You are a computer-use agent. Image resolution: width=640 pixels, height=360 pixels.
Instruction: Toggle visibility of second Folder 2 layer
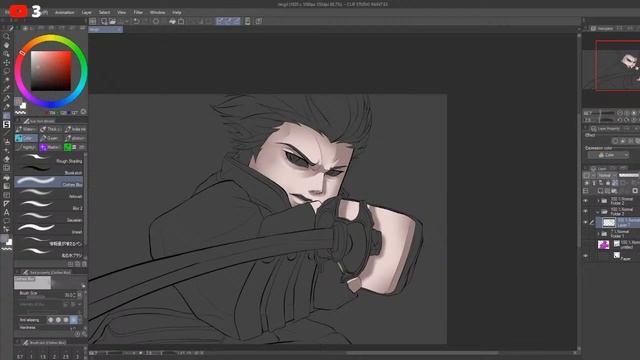(586, 211)
